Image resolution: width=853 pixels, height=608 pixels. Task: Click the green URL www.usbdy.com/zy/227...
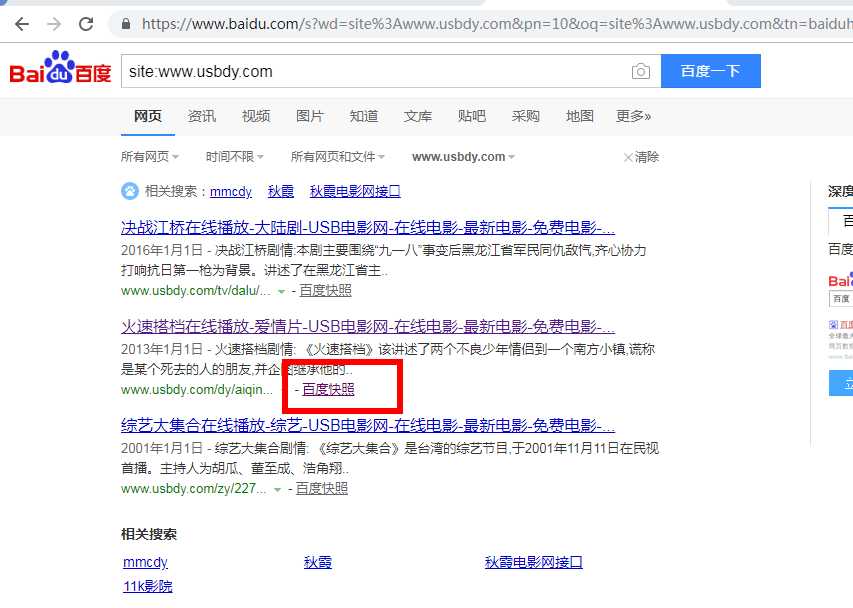tap(194, 489)
